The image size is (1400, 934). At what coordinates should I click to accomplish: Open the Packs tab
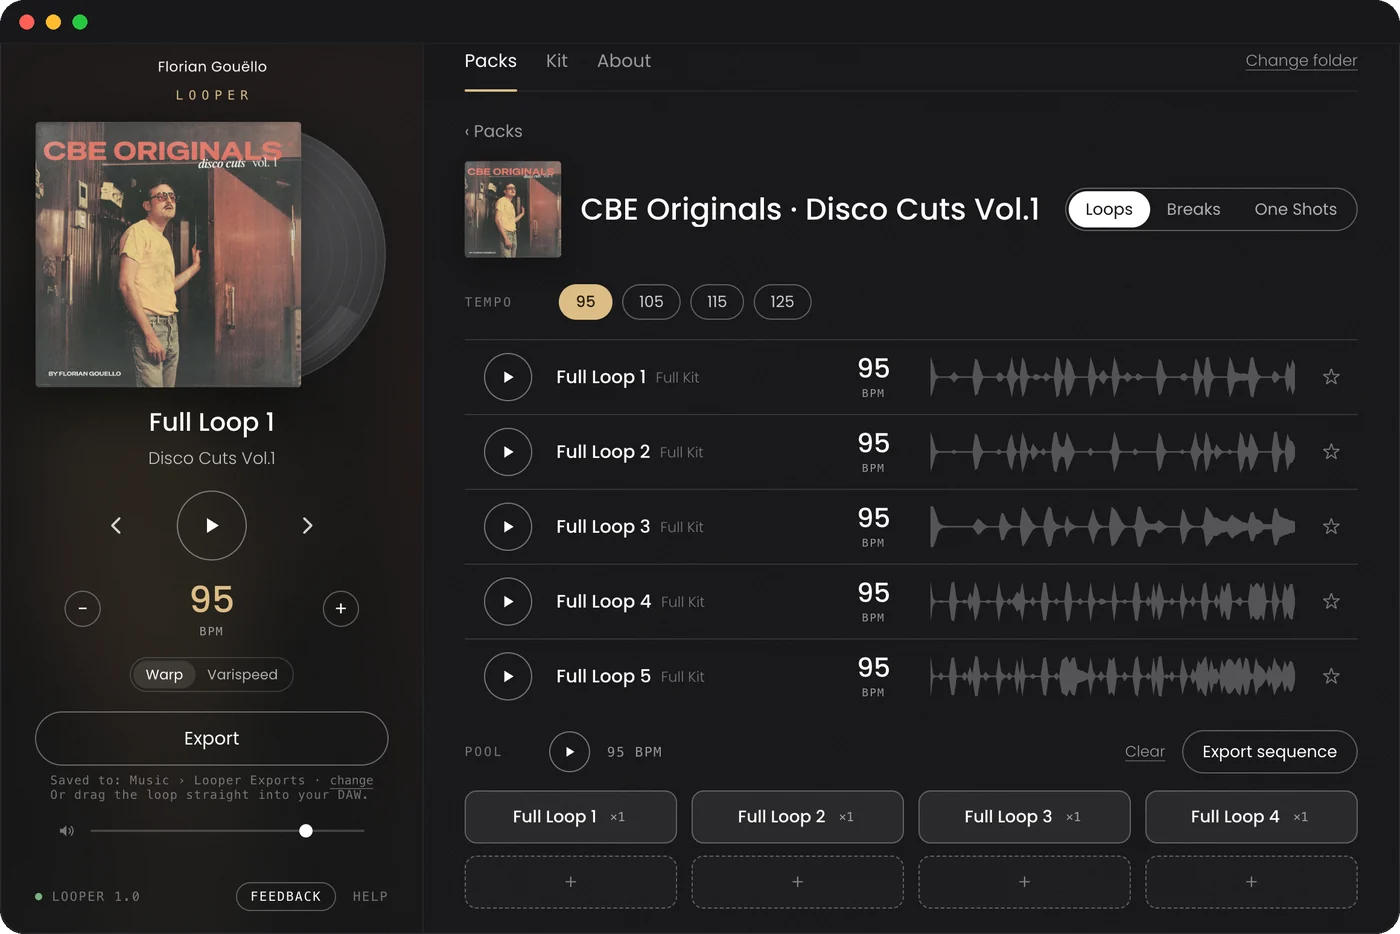[490, 61]
